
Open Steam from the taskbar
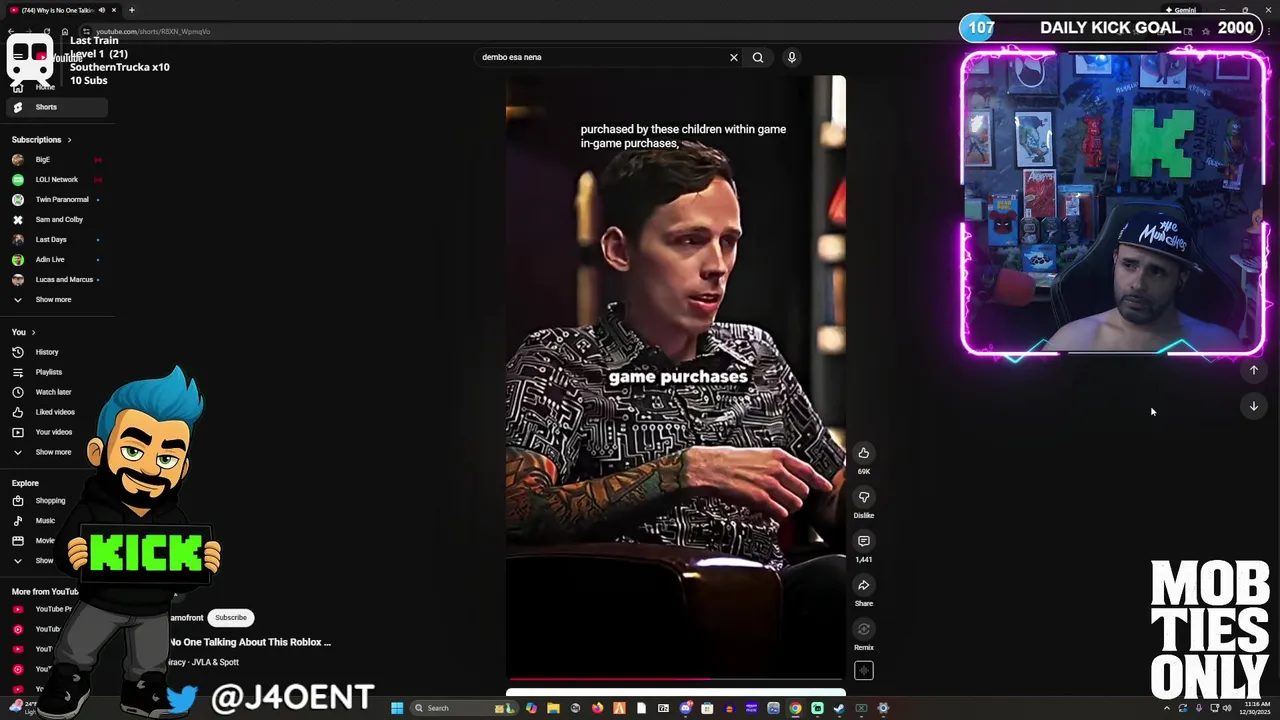pyautogui.click(x=839, y=708)
